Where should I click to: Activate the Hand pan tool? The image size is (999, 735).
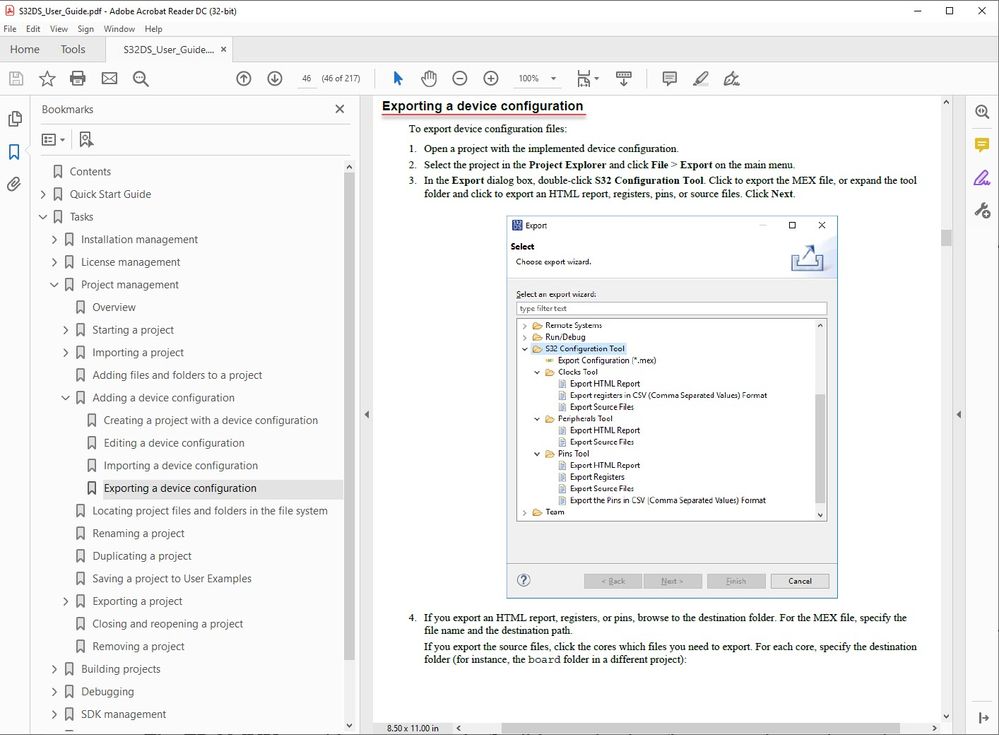click(x=429, y=78)
